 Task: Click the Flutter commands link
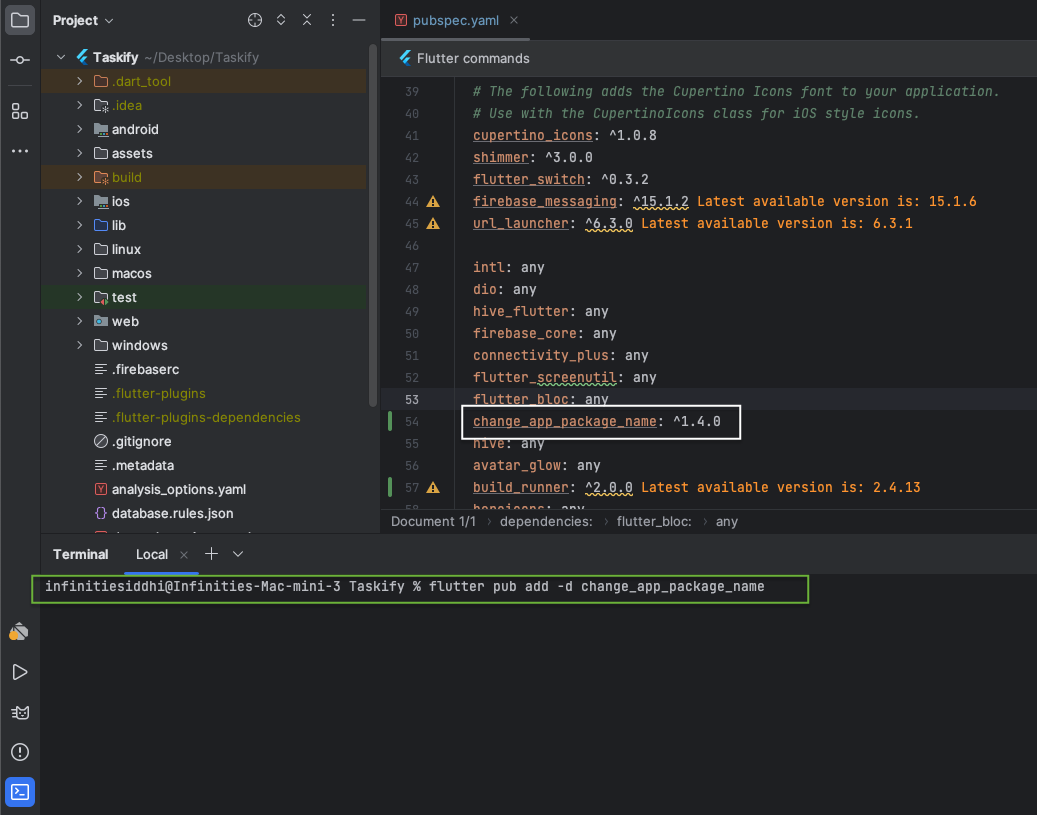pyautogui.click(x=473, y=58)
